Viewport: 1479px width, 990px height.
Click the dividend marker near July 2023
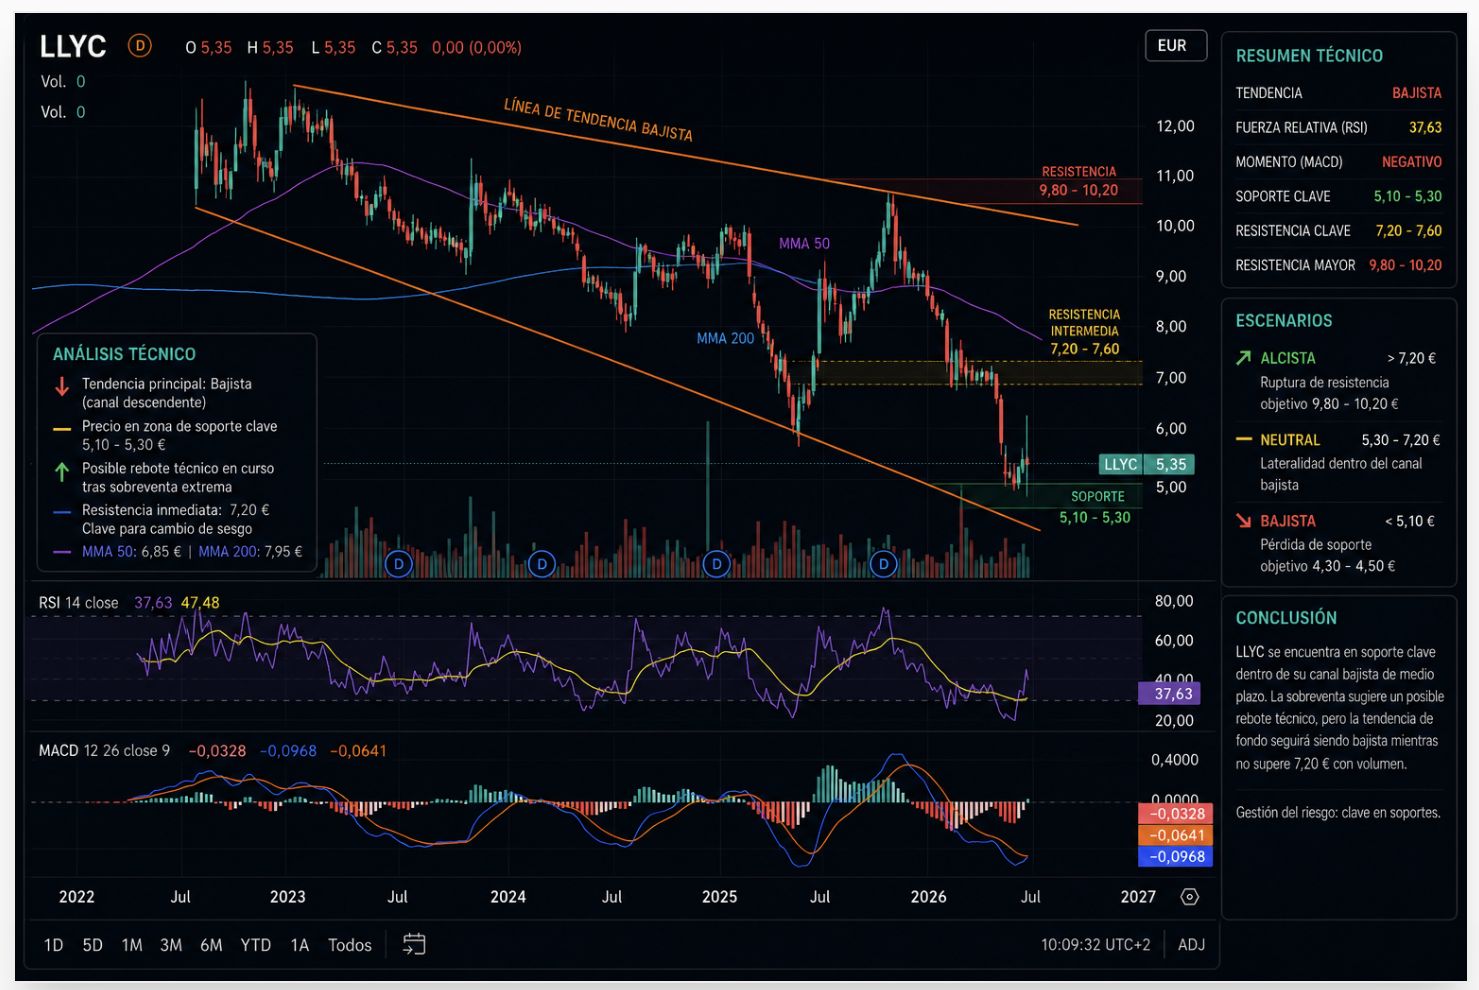pyautogui.click(x=399, y=564)
